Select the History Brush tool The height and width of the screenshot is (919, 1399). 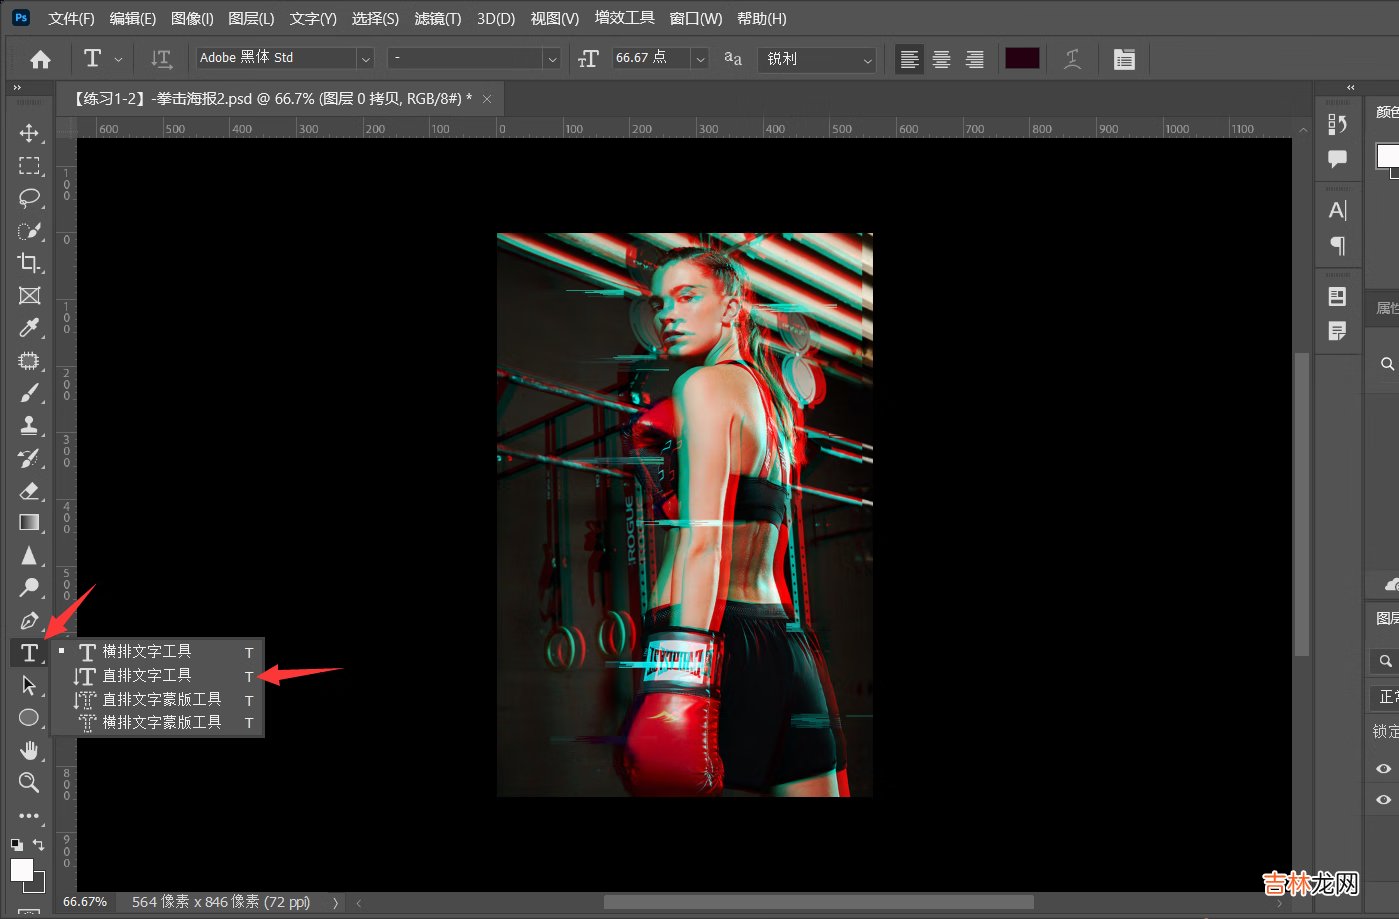[x=29, y=457]
